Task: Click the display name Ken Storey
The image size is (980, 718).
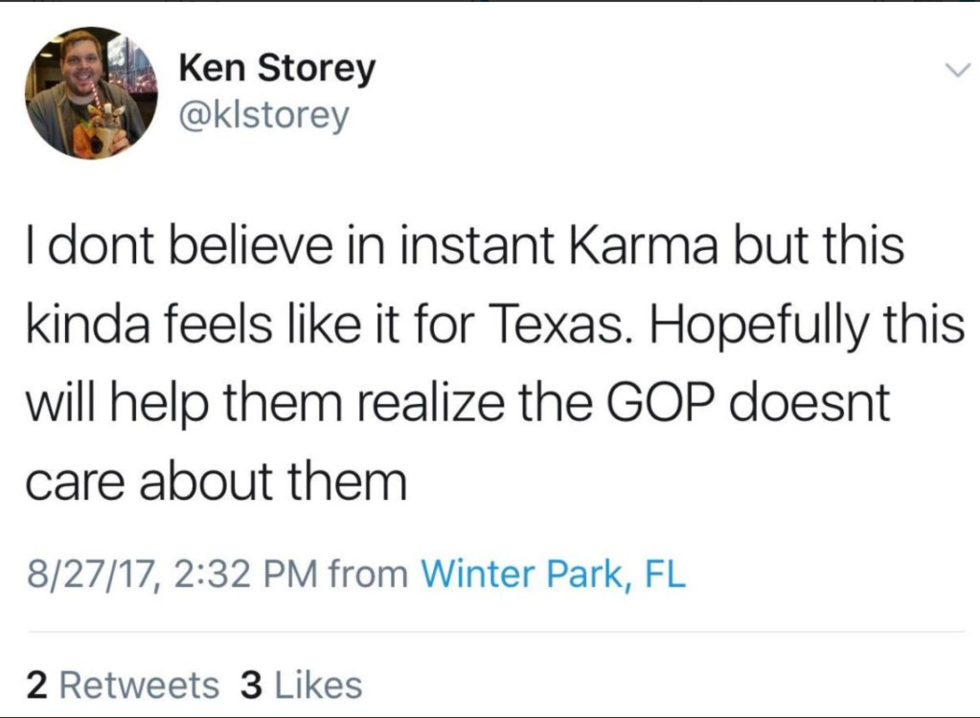Action: 277,68
